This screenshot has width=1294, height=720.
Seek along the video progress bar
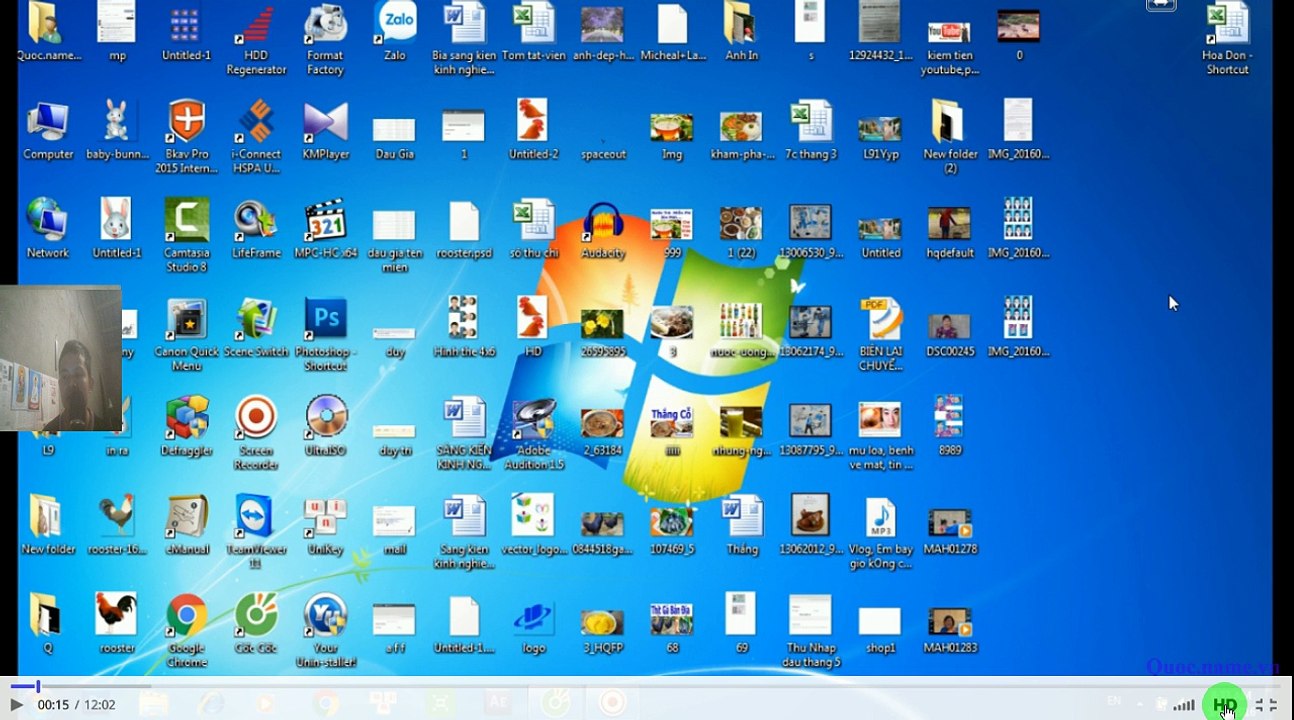(x=640, y=687)
